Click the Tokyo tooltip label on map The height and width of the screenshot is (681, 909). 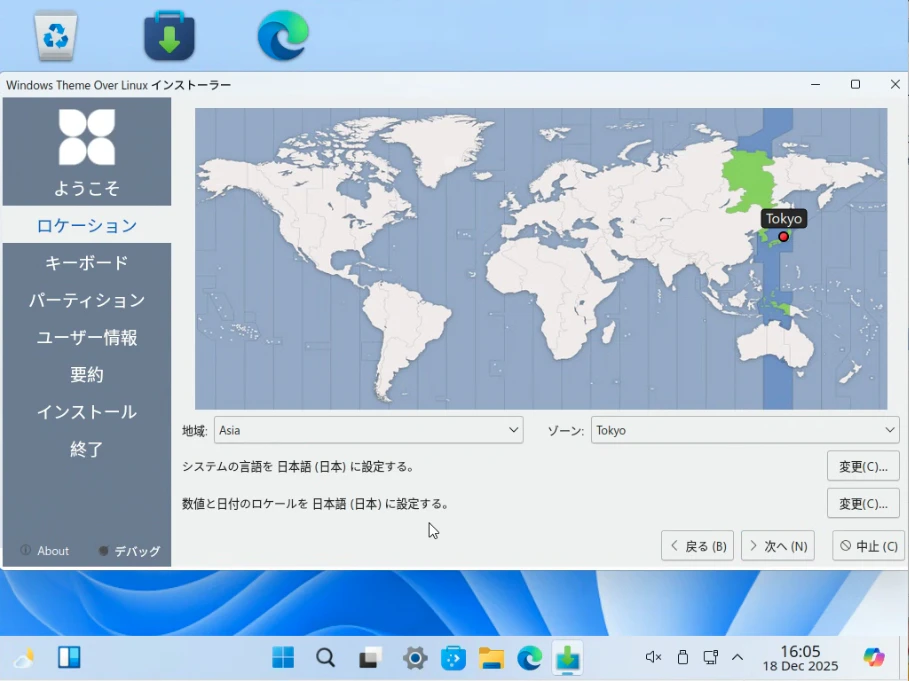click(784, 218)
